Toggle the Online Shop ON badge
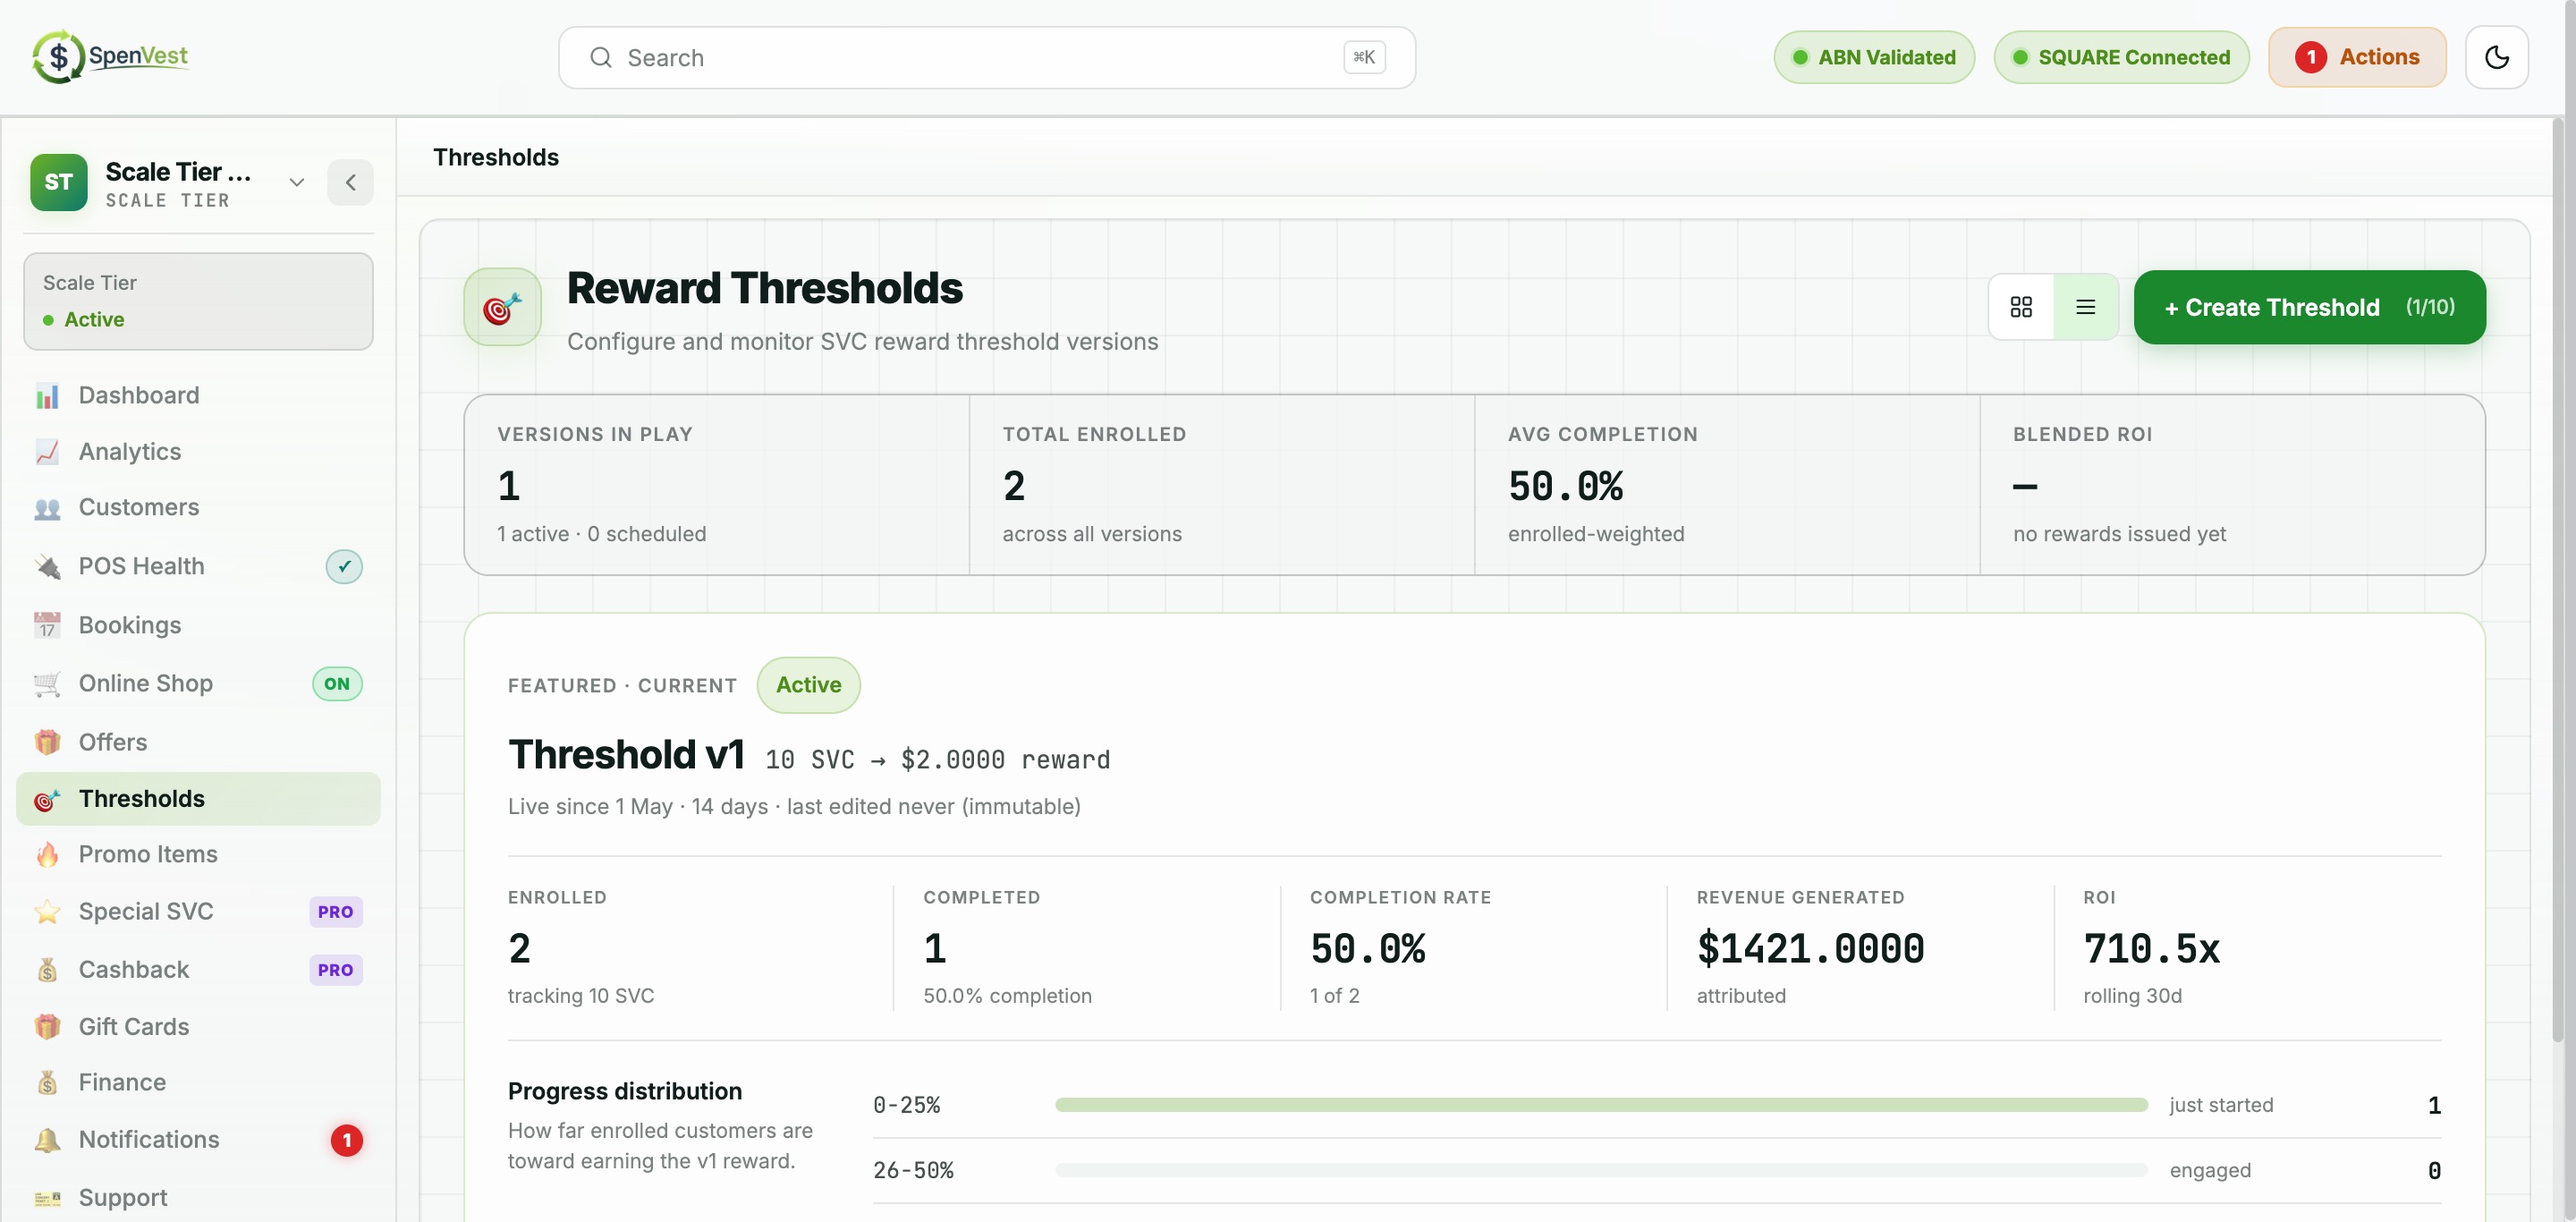The image size is (2576, 1222). pos(337,684)
